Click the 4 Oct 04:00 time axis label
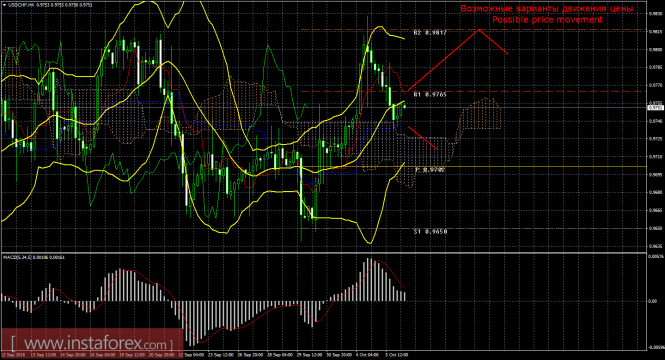Screen dimensions: 665x360 click(x=367, y=354)
